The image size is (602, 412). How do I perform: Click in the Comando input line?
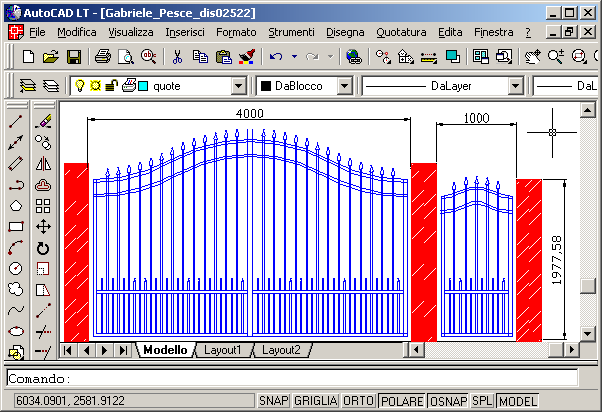[292, 379]
